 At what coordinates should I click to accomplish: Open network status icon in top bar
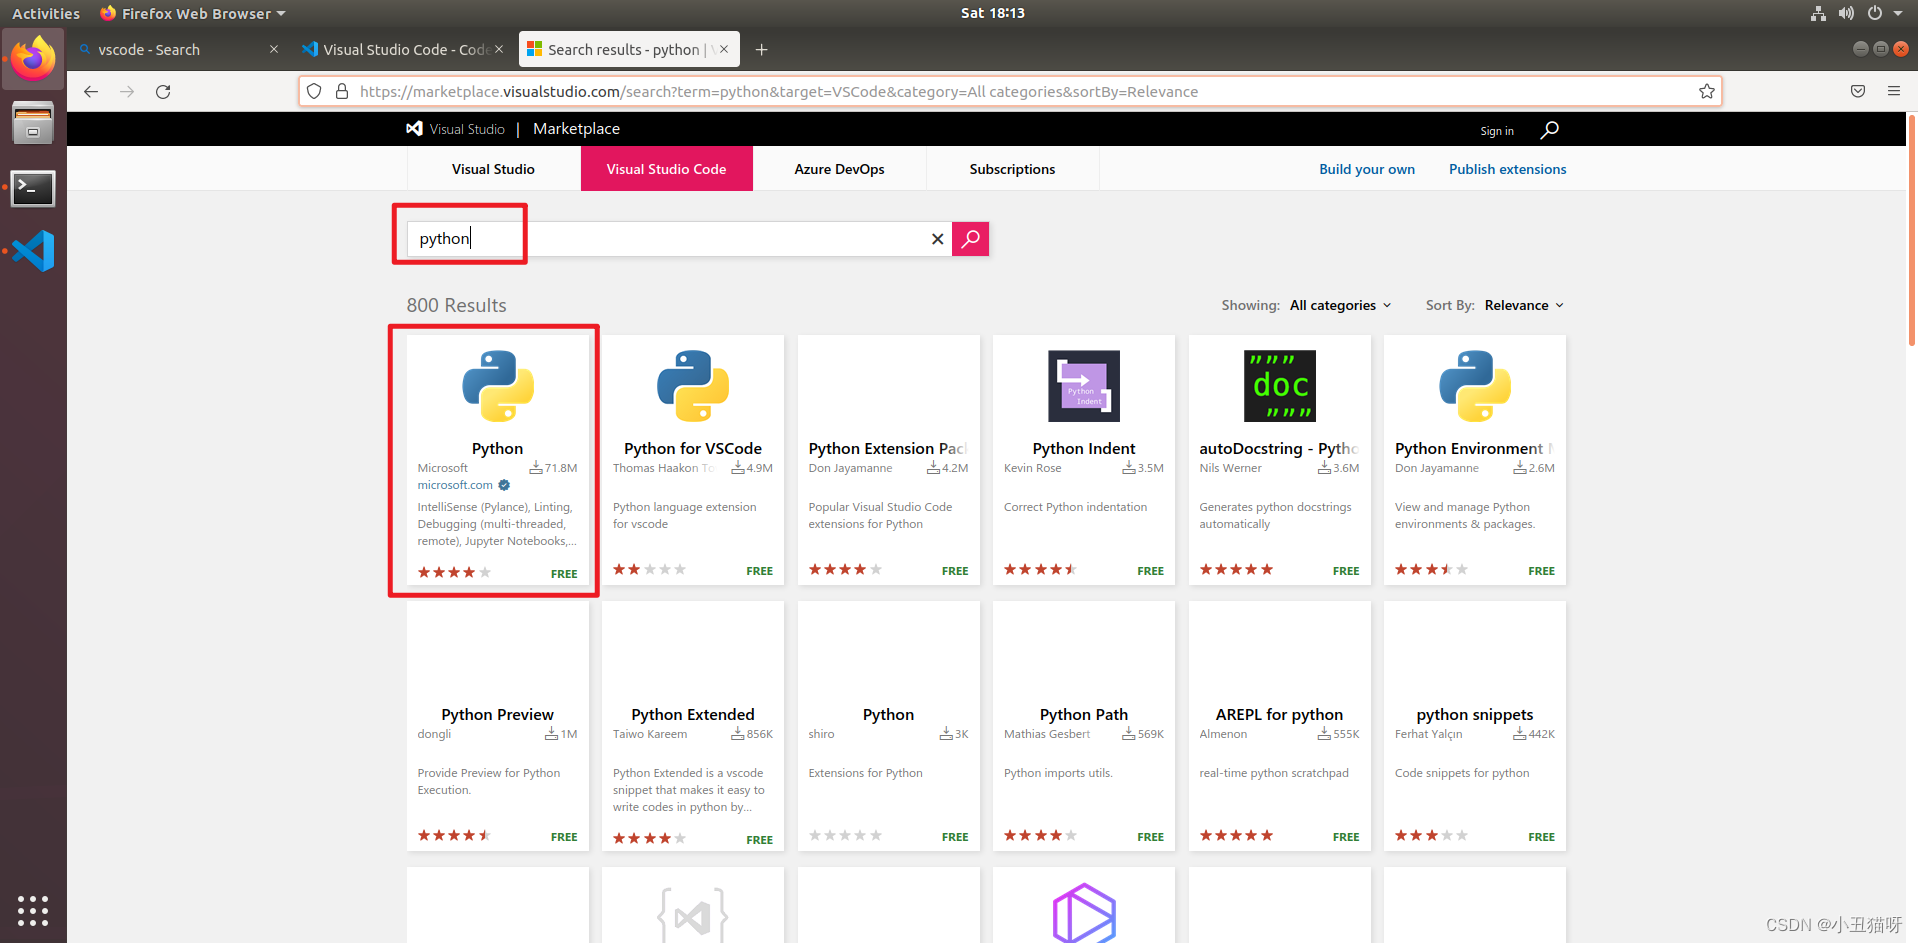coord(1818,13)
